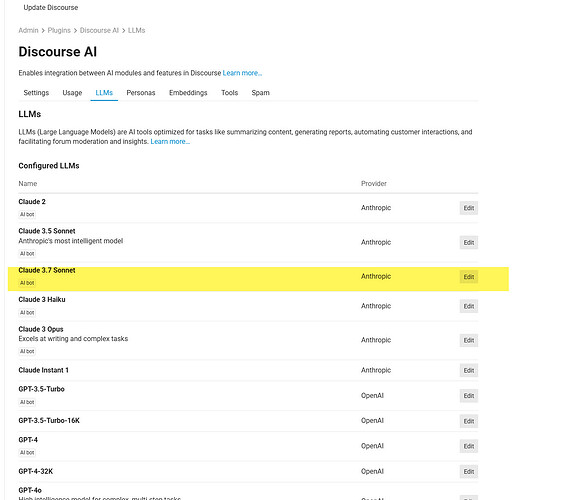Viewport: 578px width, 500px height.
Task: Click Anthropic provider in Claude 3.7 Sonnet row
Action: click(x=376, y=277)
